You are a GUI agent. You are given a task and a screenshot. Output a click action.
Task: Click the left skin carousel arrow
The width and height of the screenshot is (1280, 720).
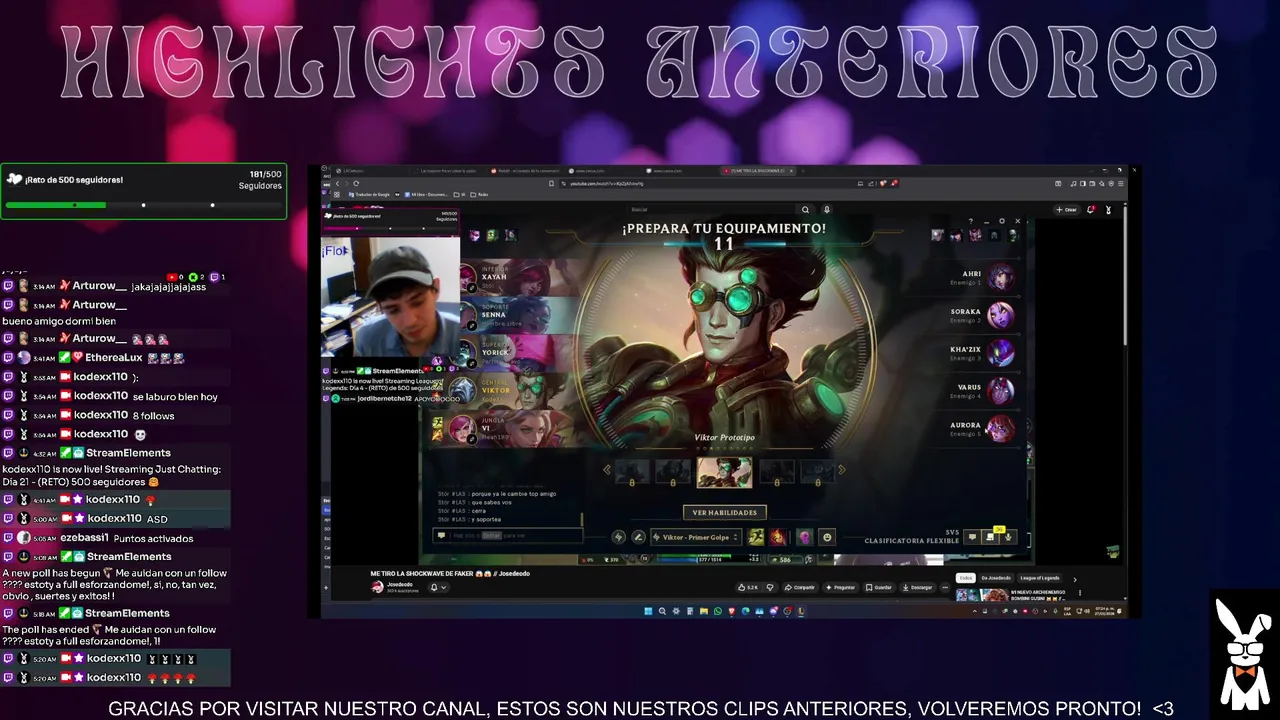click(606, 470)
